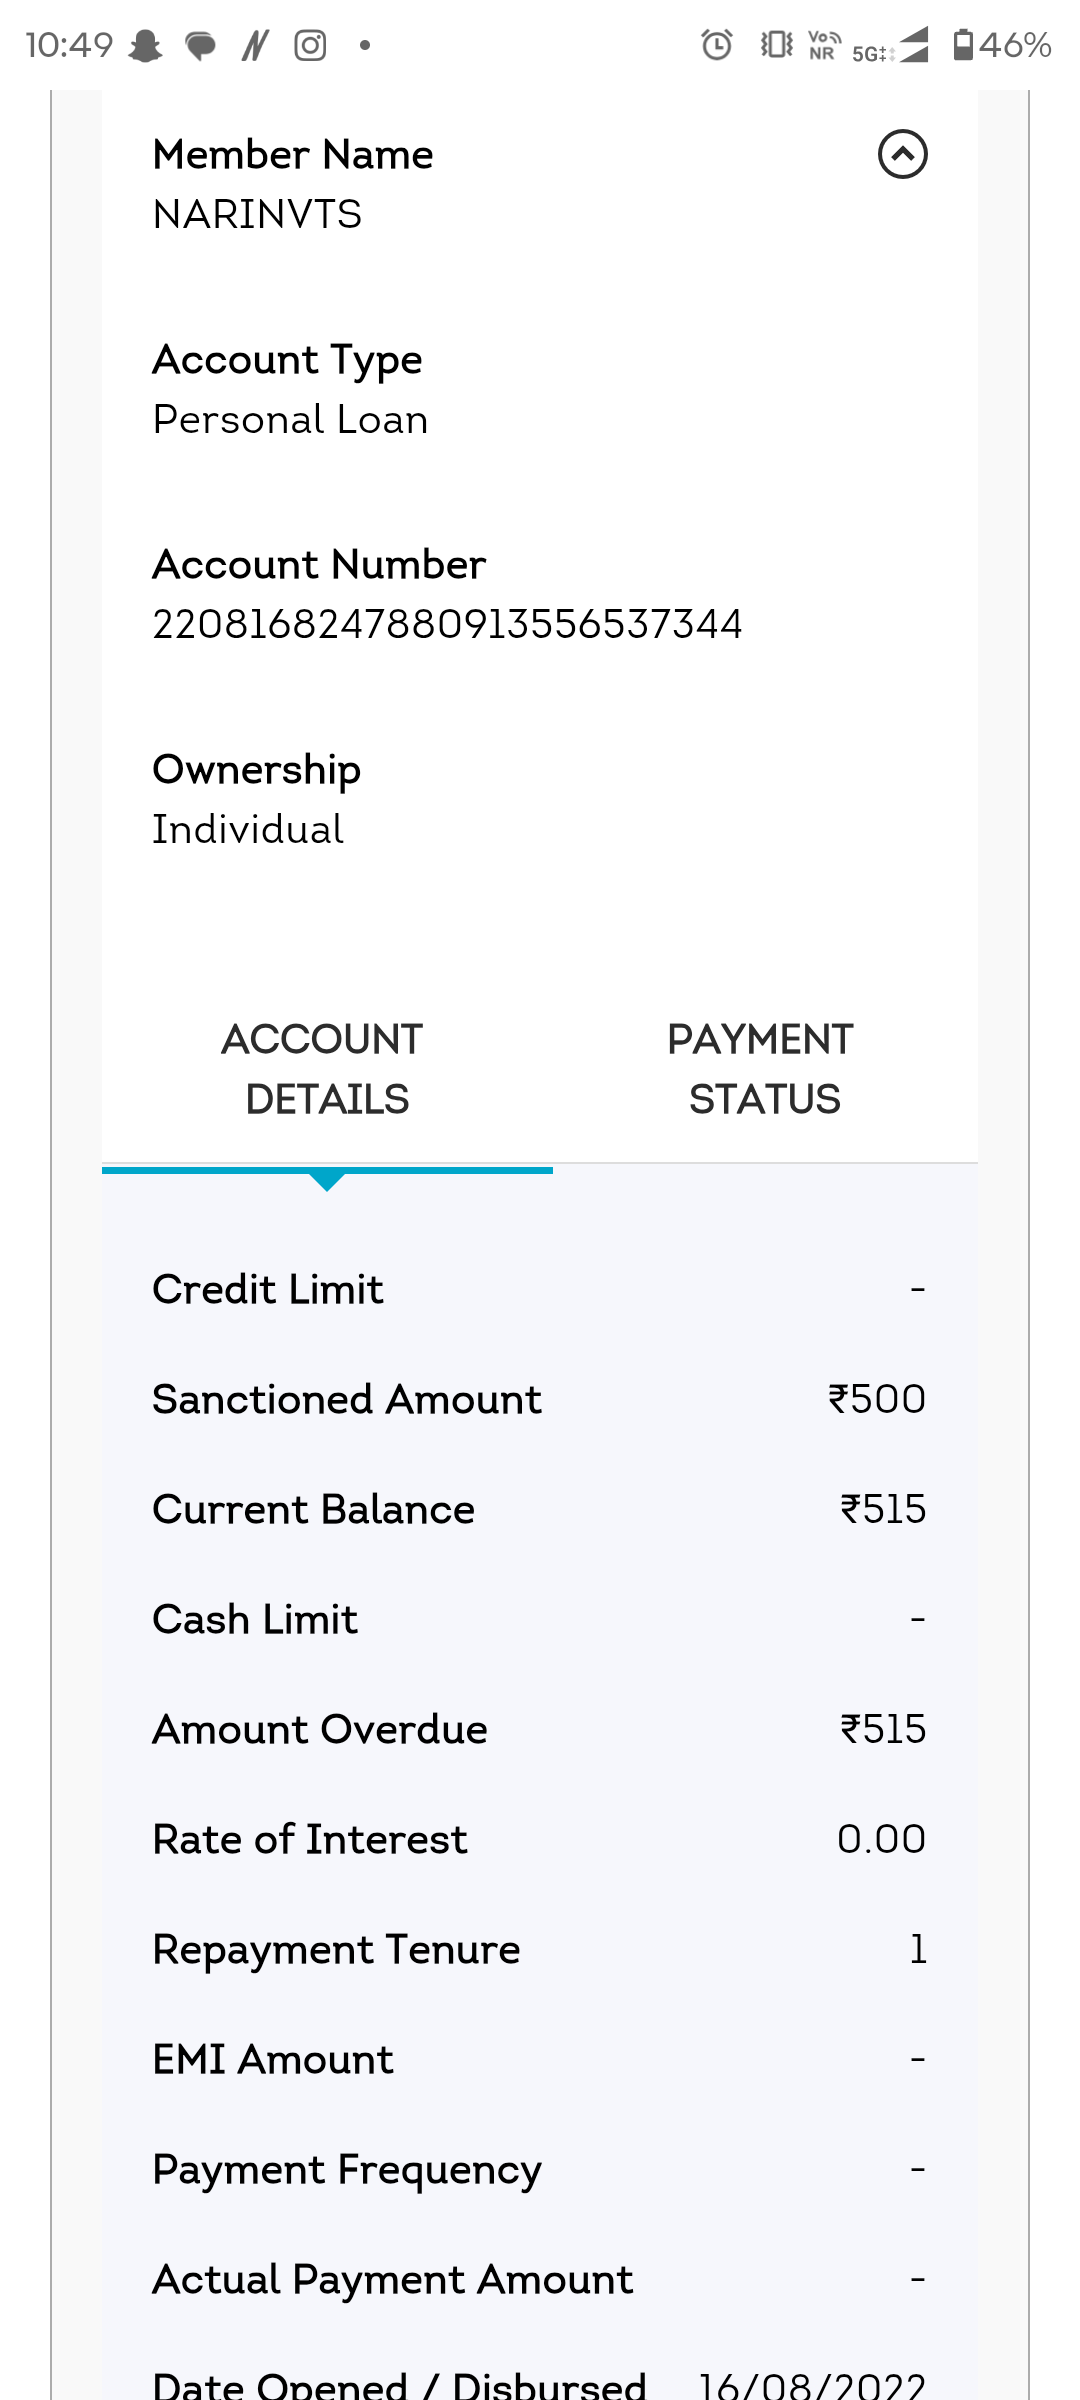Tap the Personal Loan account type text
This screenshot has height=2400, width=1080.
click(290, 420)
